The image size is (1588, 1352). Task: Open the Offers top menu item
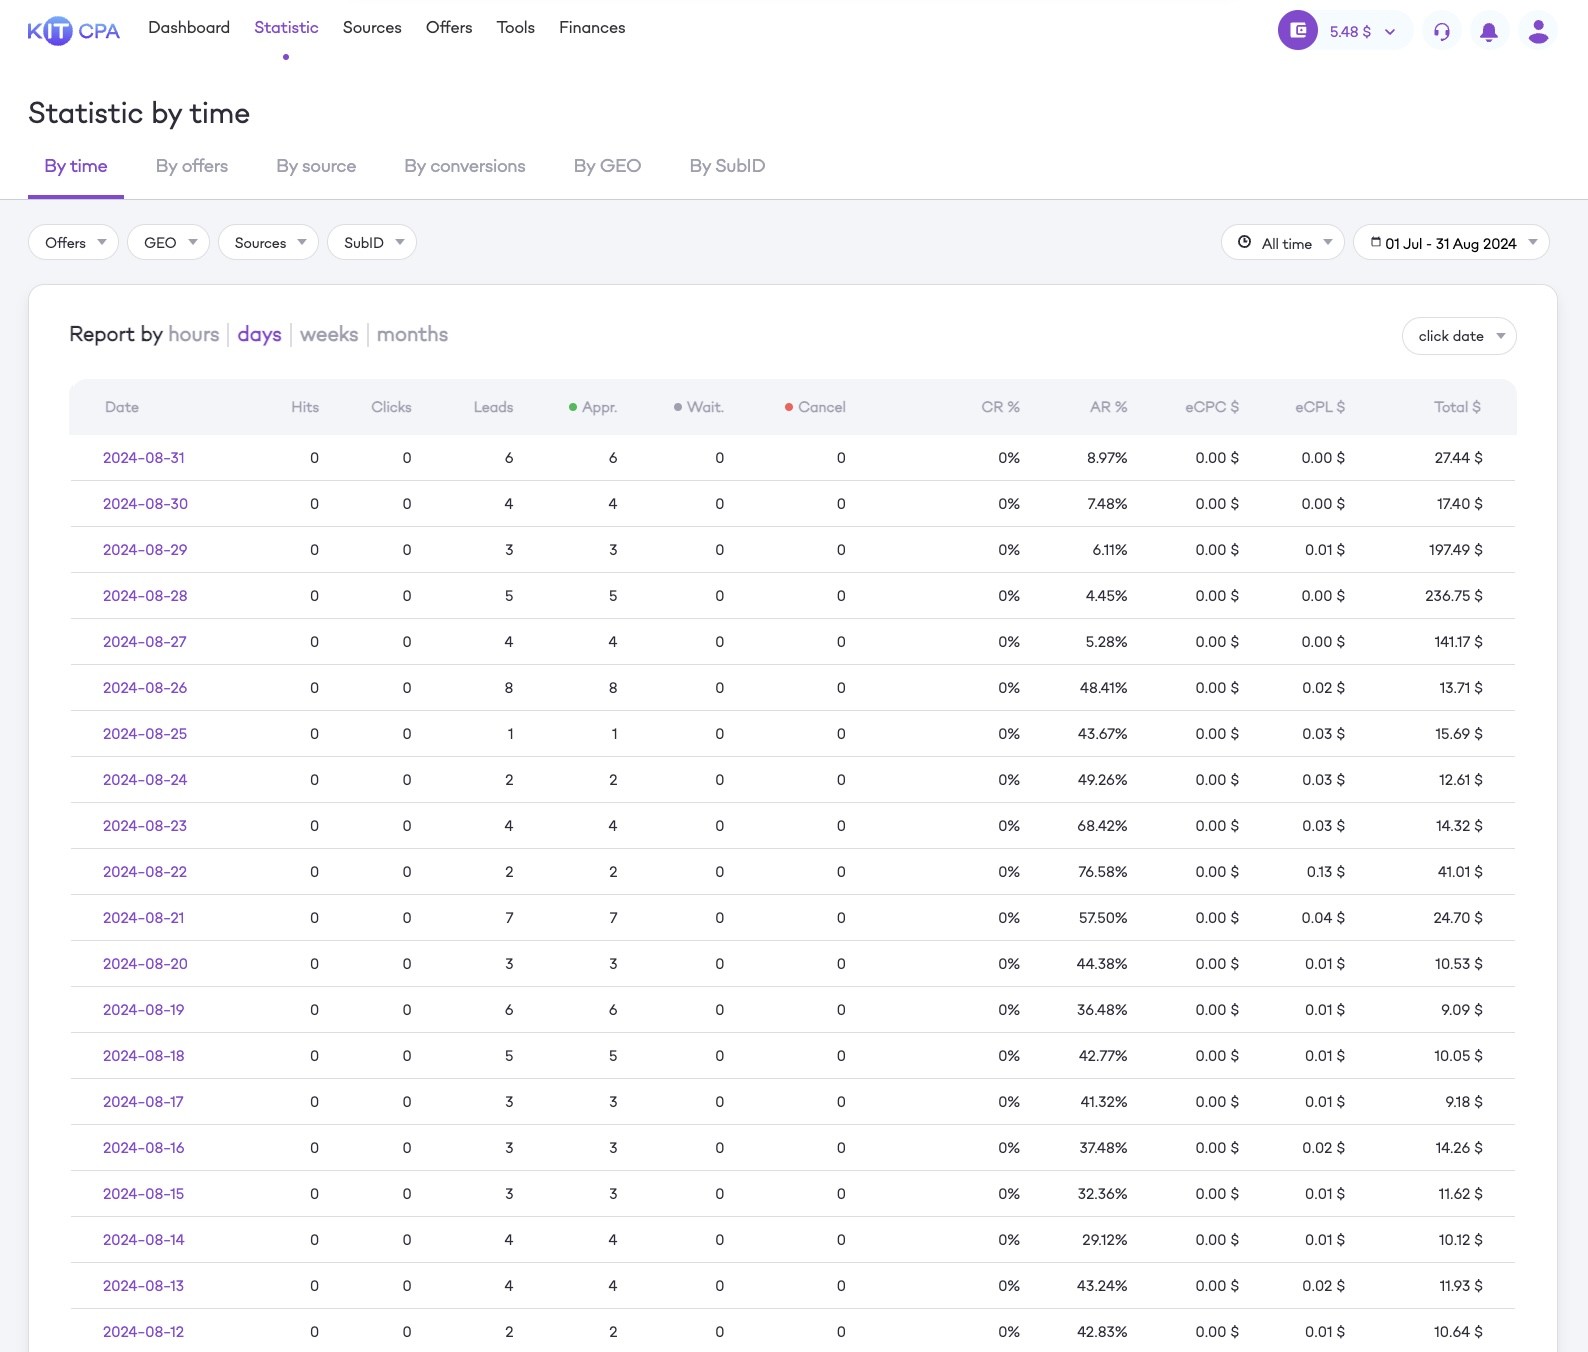tap(449, 28)
